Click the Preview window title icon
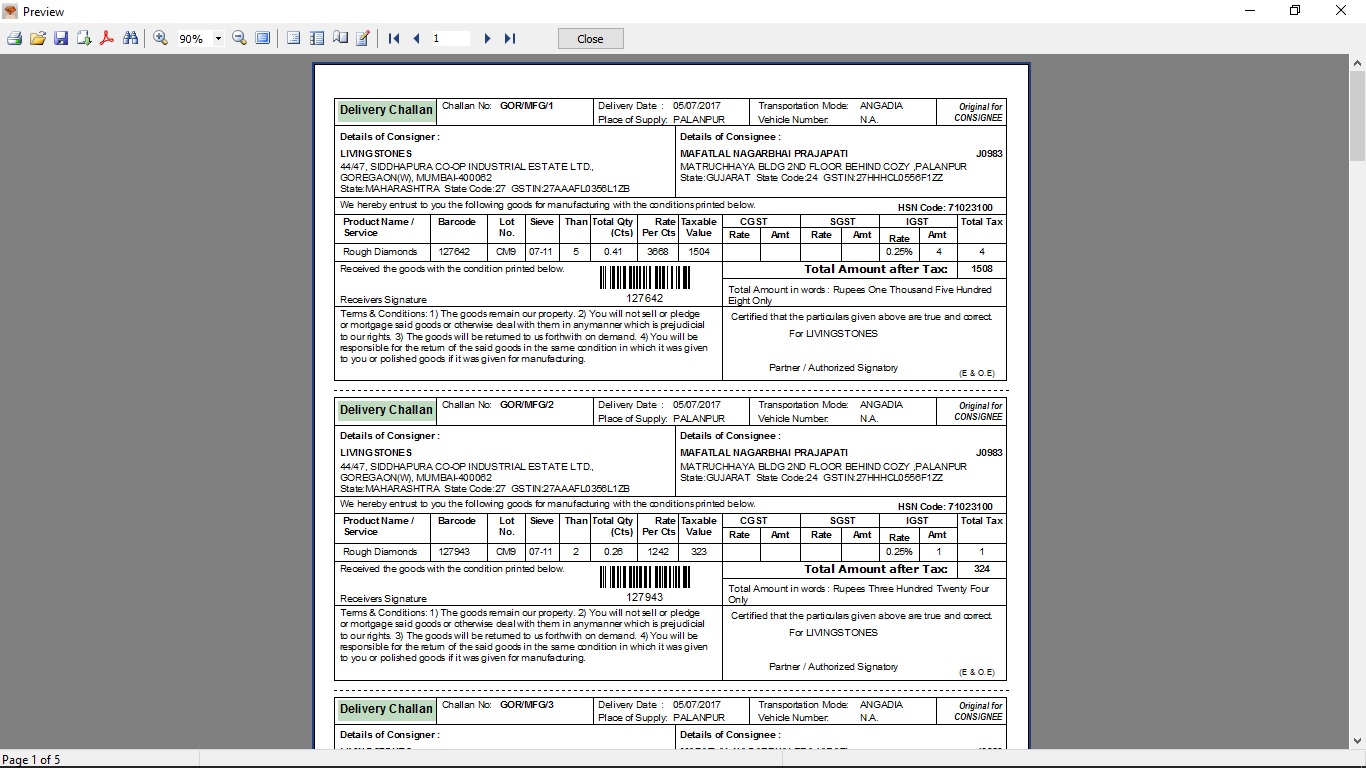1366x768 pixels. pos(11,11)
